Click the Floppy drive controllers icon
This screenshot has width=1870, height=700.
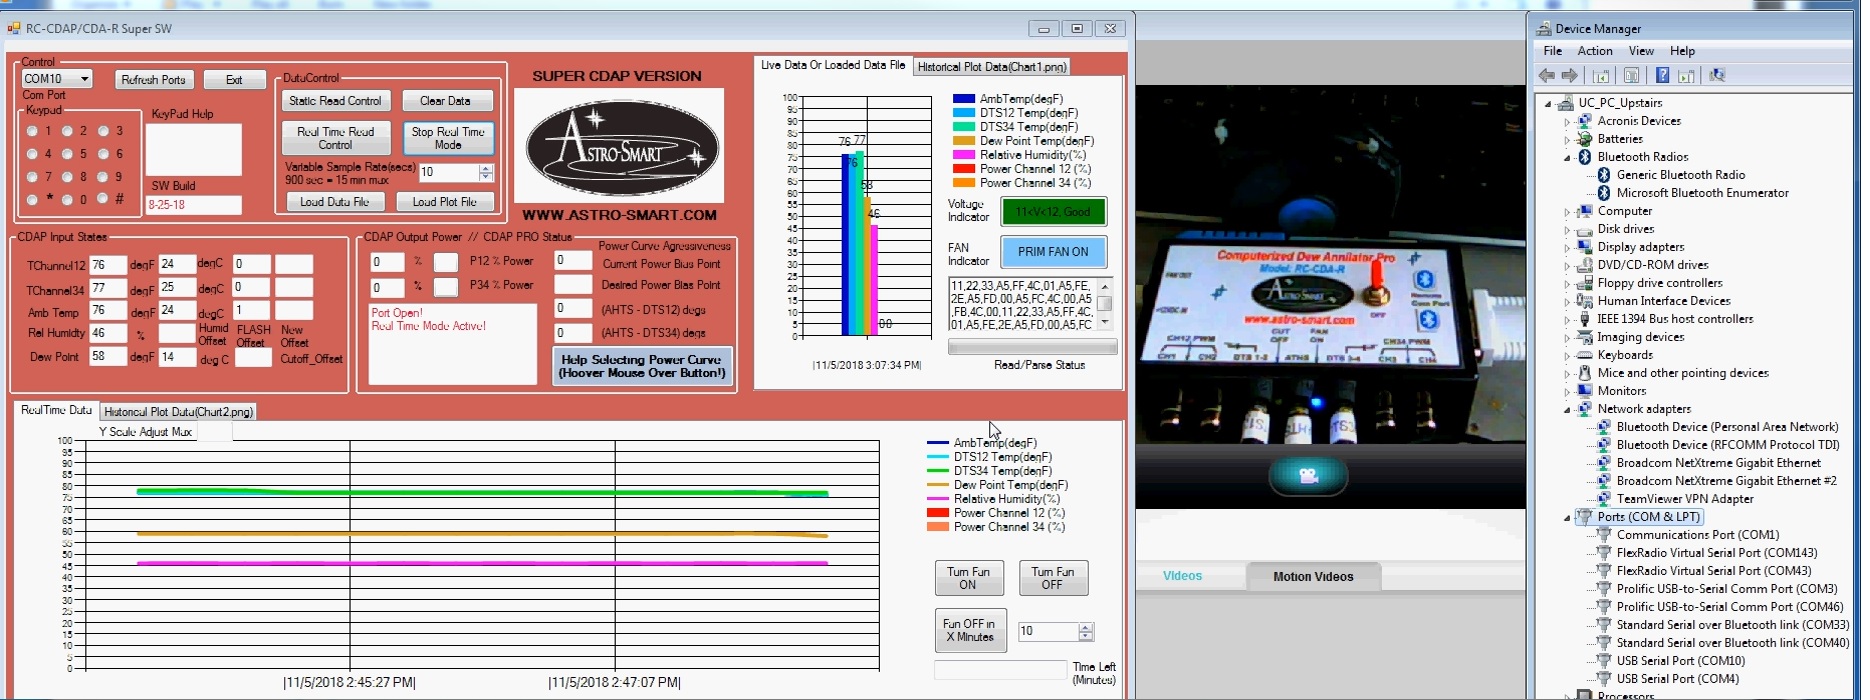point(1584,283)
